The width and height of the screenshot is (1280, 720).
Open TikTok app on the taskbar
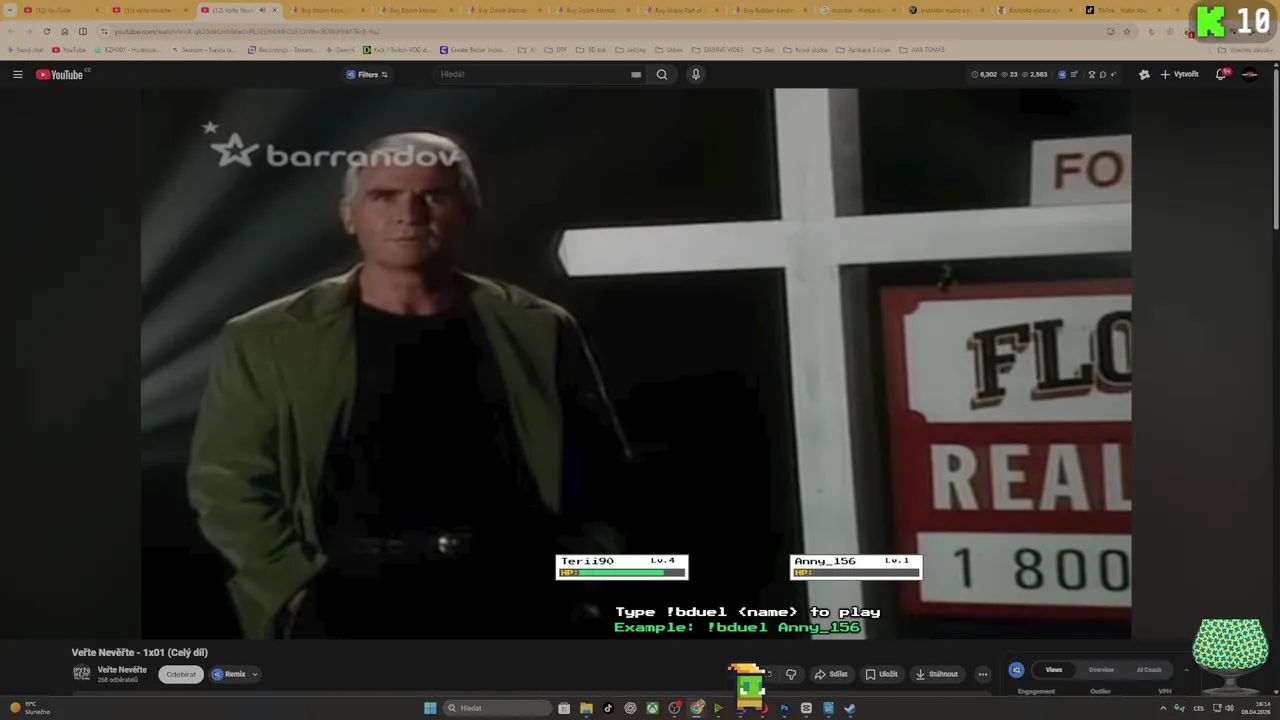click(x=608, y=708)
